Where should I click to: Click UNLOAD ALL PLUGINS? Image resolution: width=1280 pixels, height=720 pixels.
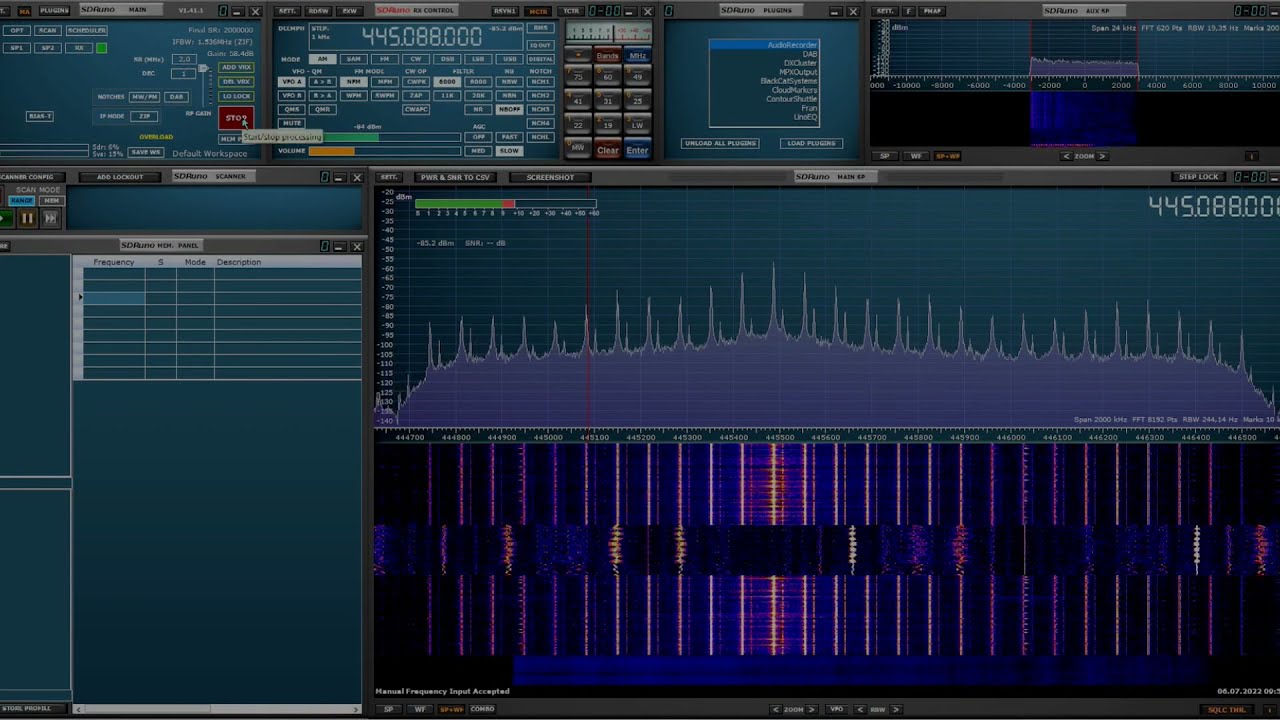[720, 143]
